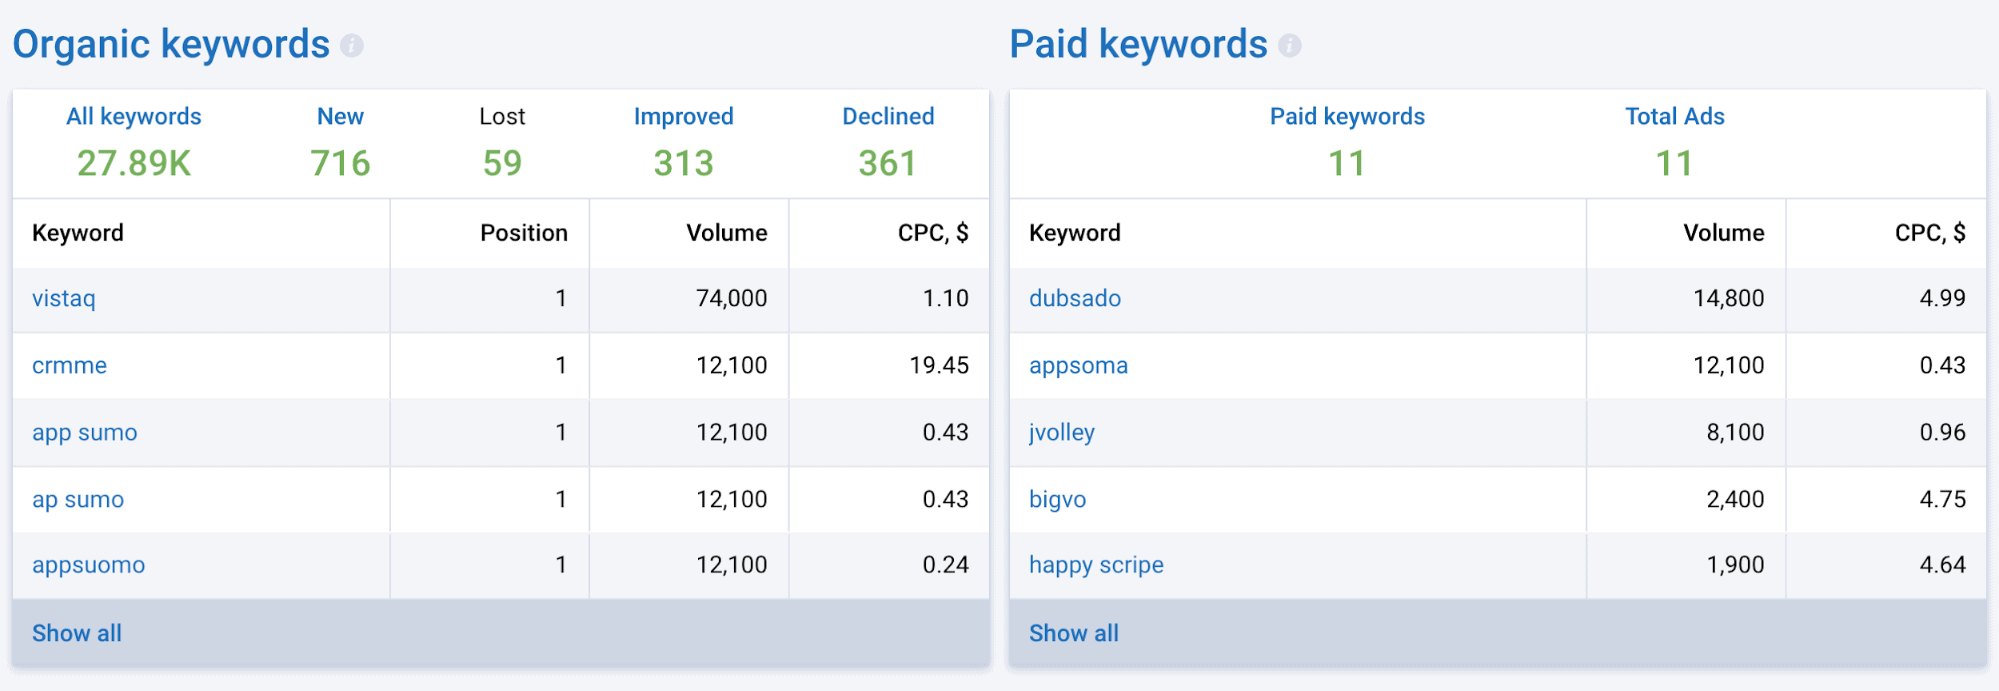Open the app sumo keyword link
Viewport: 1999px width, 691px height.
(x=85, y=432)
